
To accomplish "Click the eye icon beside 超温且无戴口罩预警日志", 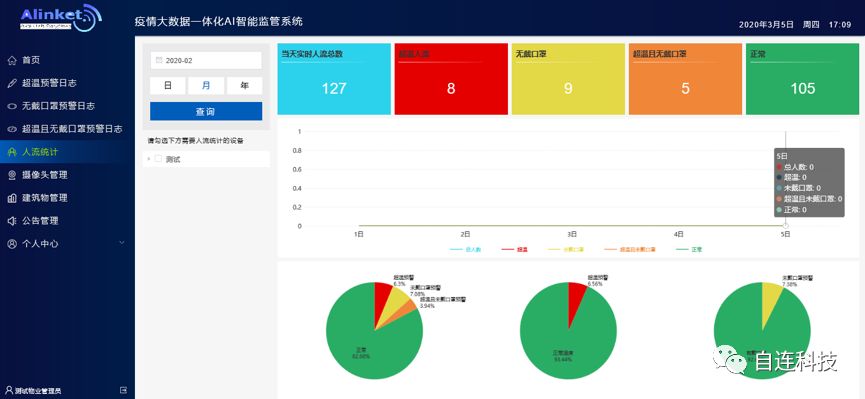I will (12, 129).
